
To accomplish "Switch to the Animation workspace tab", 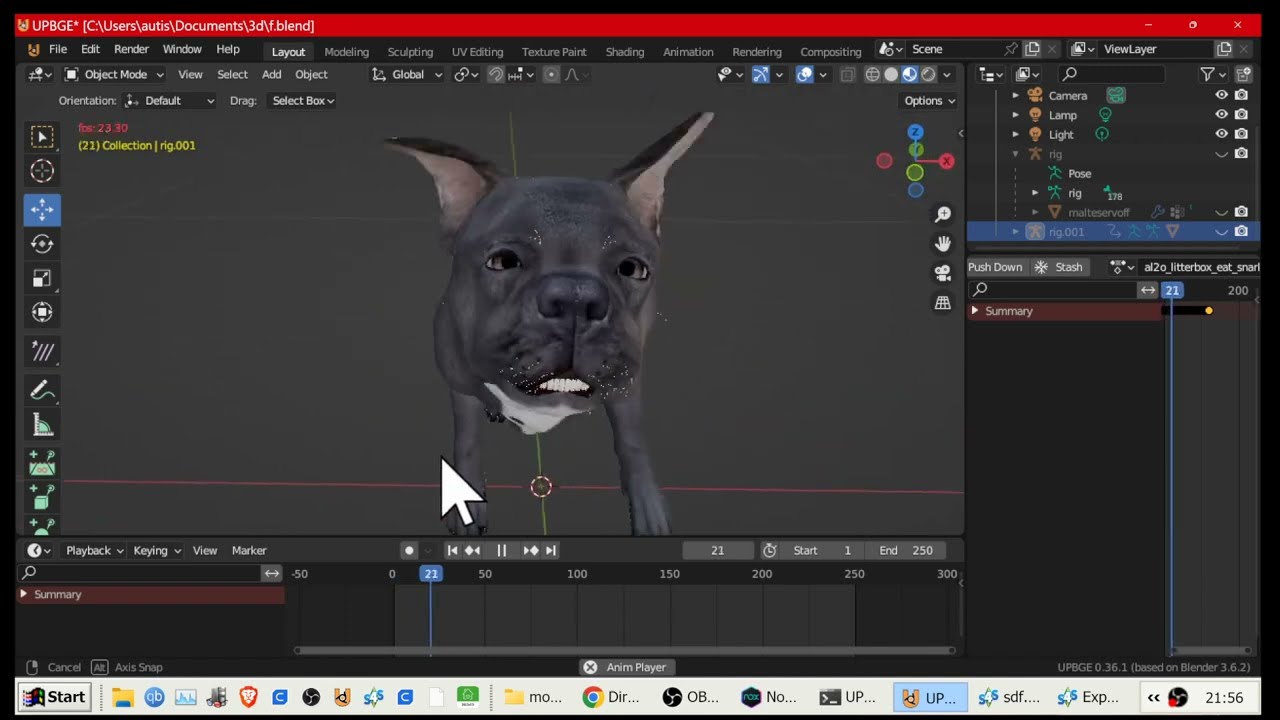I will pyautogui.click(x=688, y=51).
